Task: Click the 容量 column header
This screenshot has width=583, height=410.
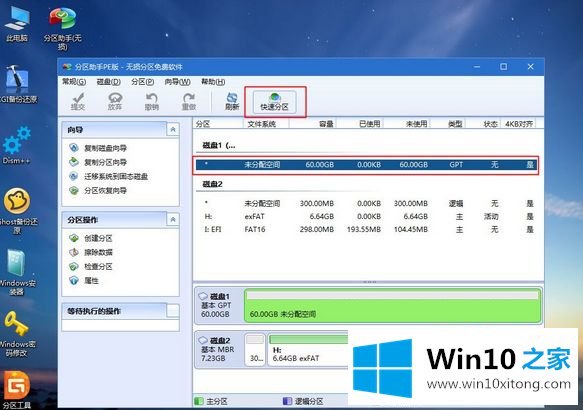Action: (x=312, y=124)
